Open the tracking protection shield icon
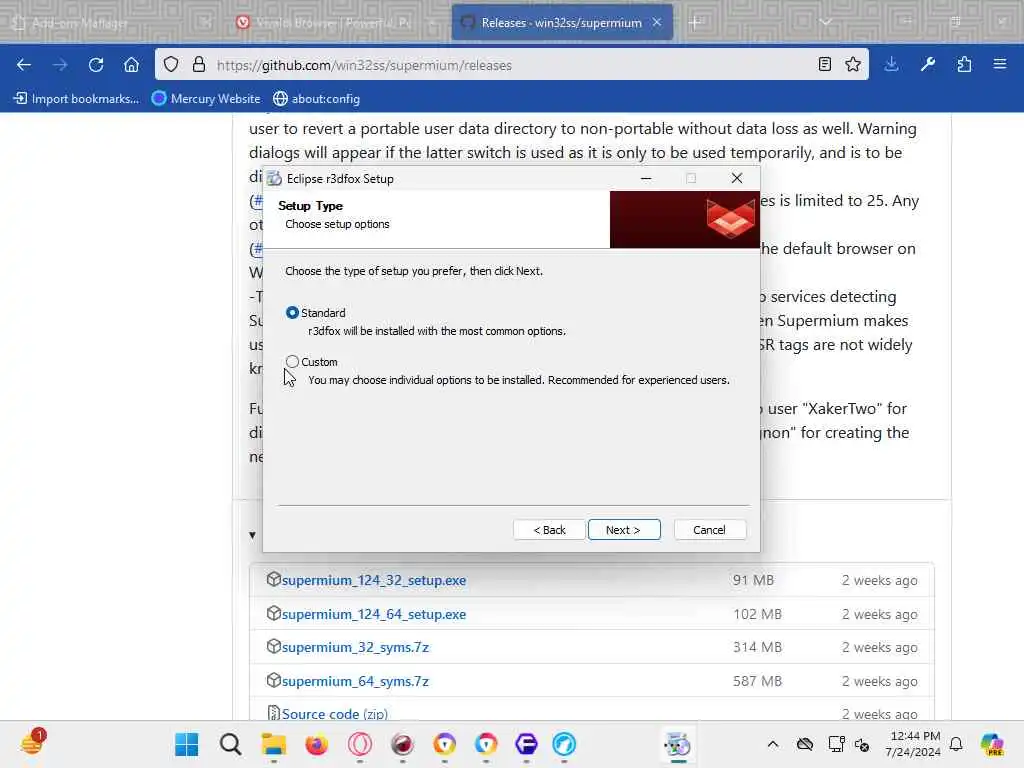Screen dimensions: 1024x768 tap(171, 65)
